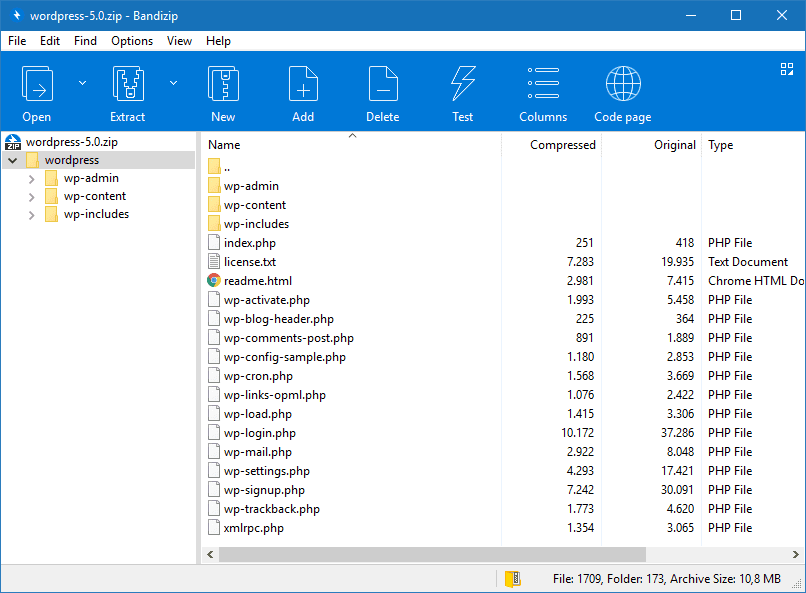The width and height of the screenshot is (806, 593).
Task: Open the Help menu
Action: [x=218, y=41]
